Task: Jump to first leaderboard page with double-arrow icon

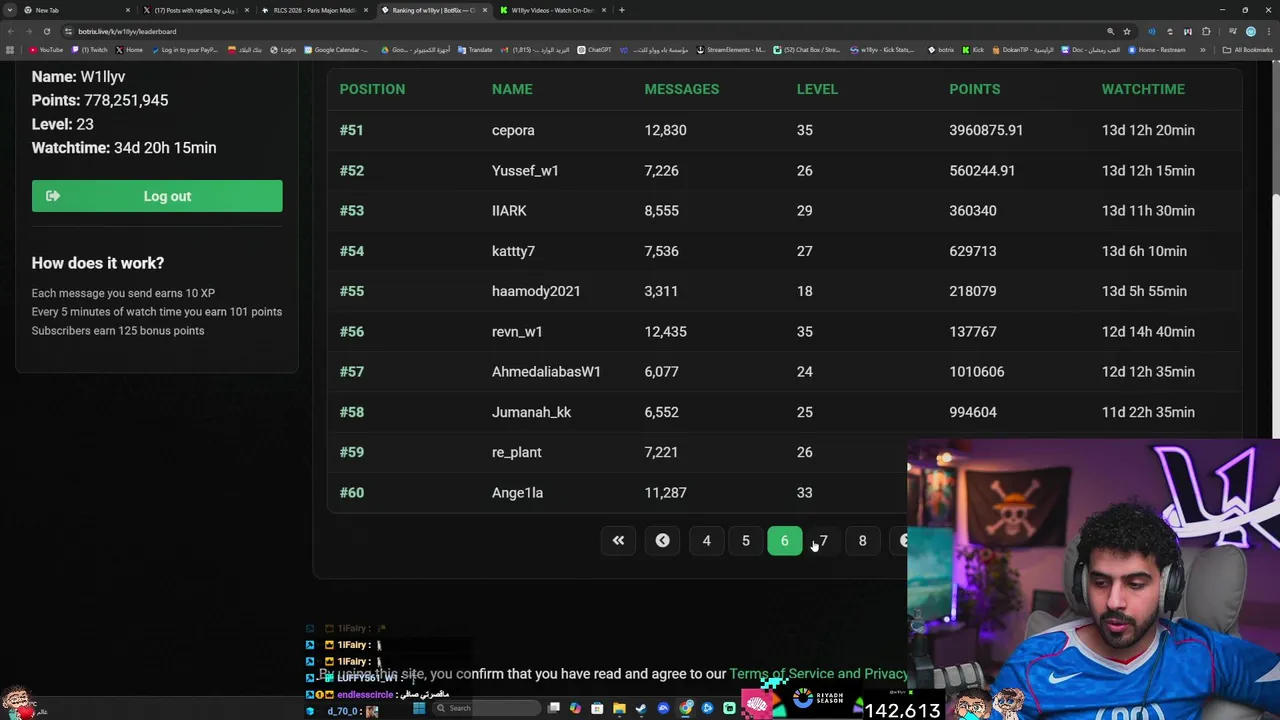Action: [x=618, y=541]
